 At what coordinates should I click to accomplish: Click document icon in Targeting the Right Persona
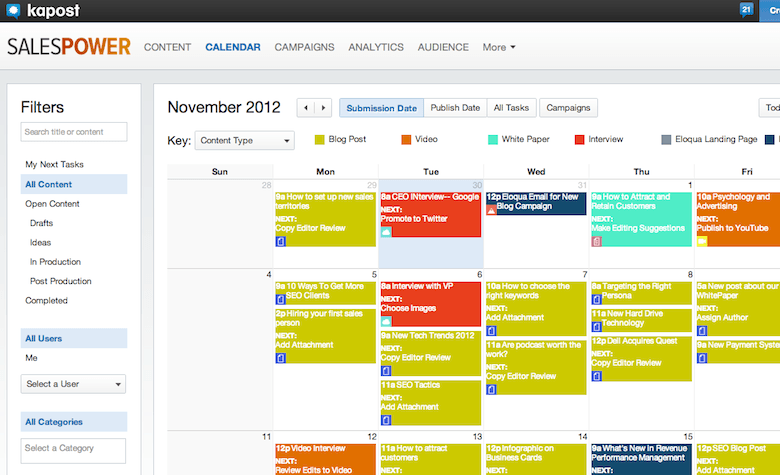596,300
